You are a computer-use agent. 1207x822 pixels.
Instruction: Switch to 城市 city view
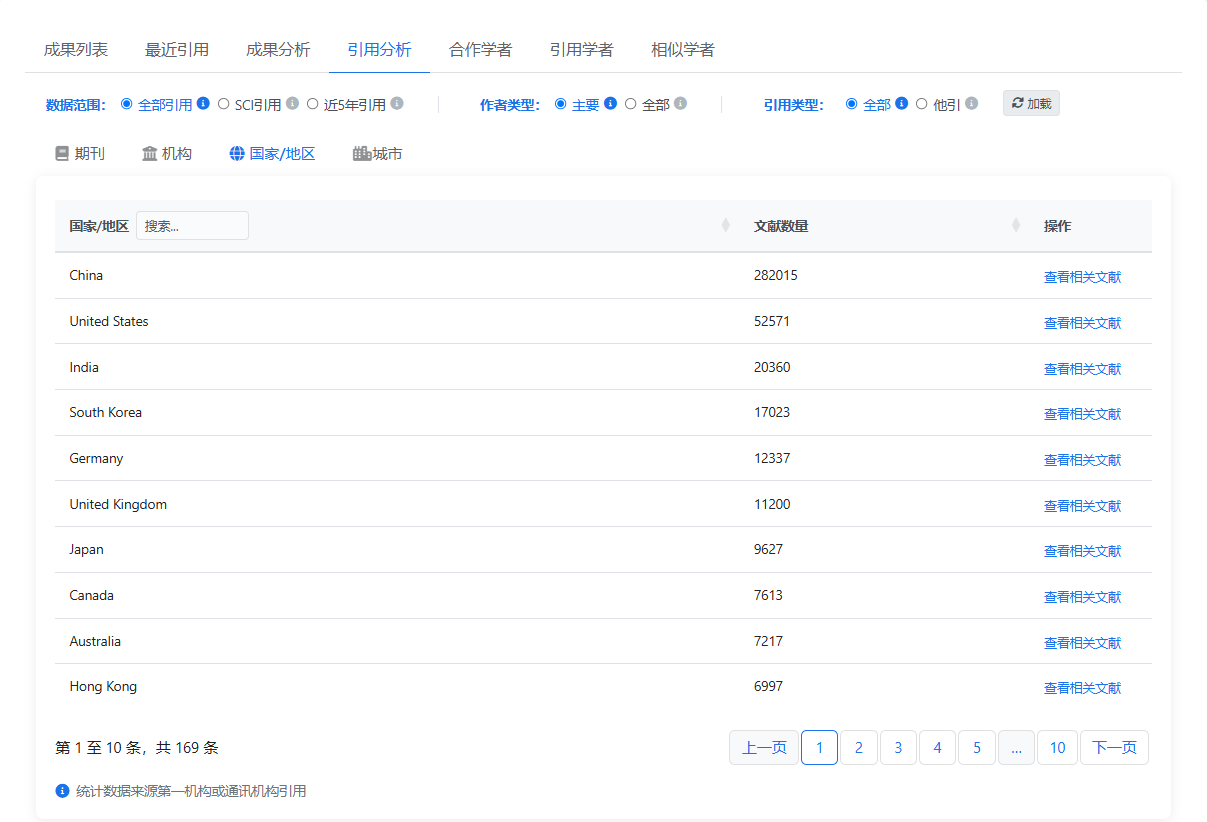[x=378, y=154]
